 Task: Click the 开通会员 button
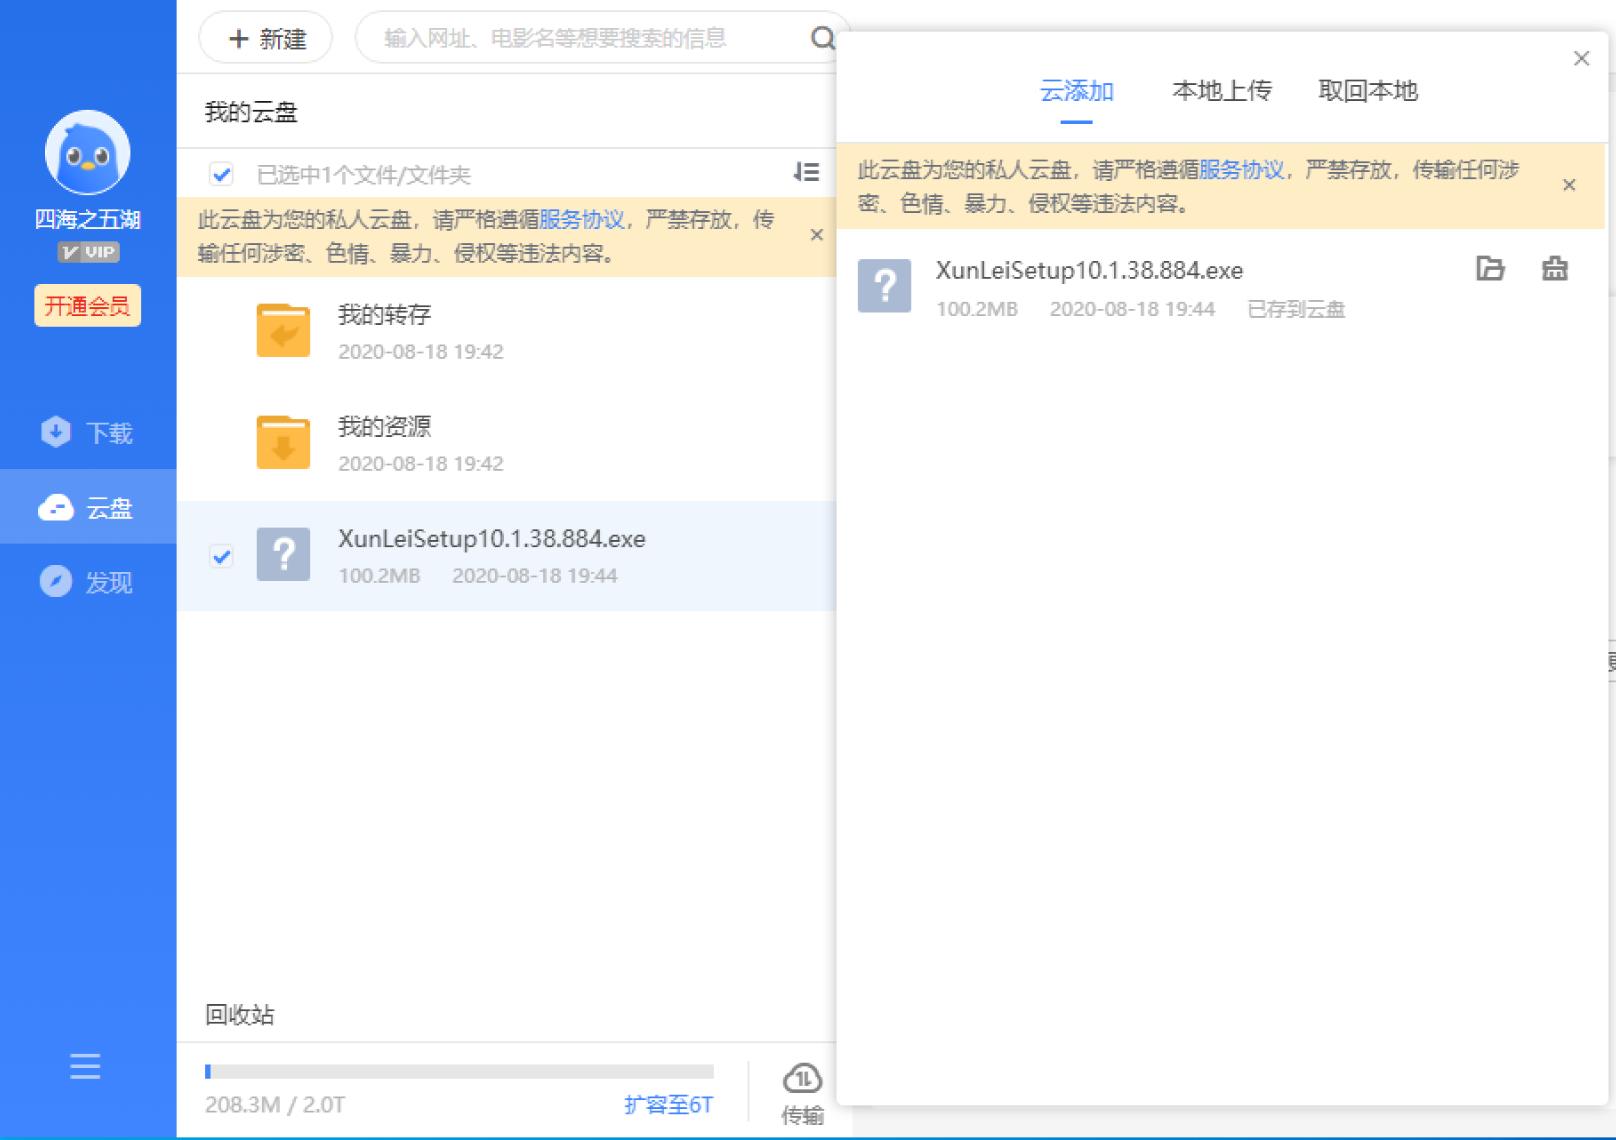tap(88, 306)
